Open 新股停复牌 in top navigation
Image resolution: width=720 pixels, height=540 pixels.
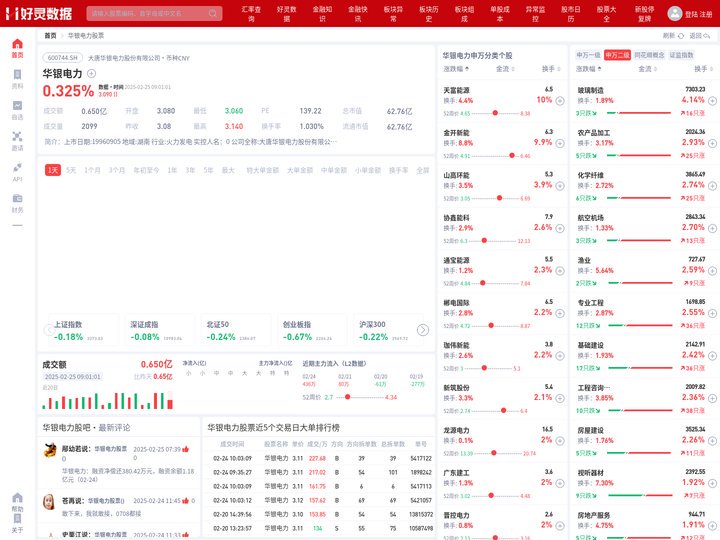[x=645, y=14]
